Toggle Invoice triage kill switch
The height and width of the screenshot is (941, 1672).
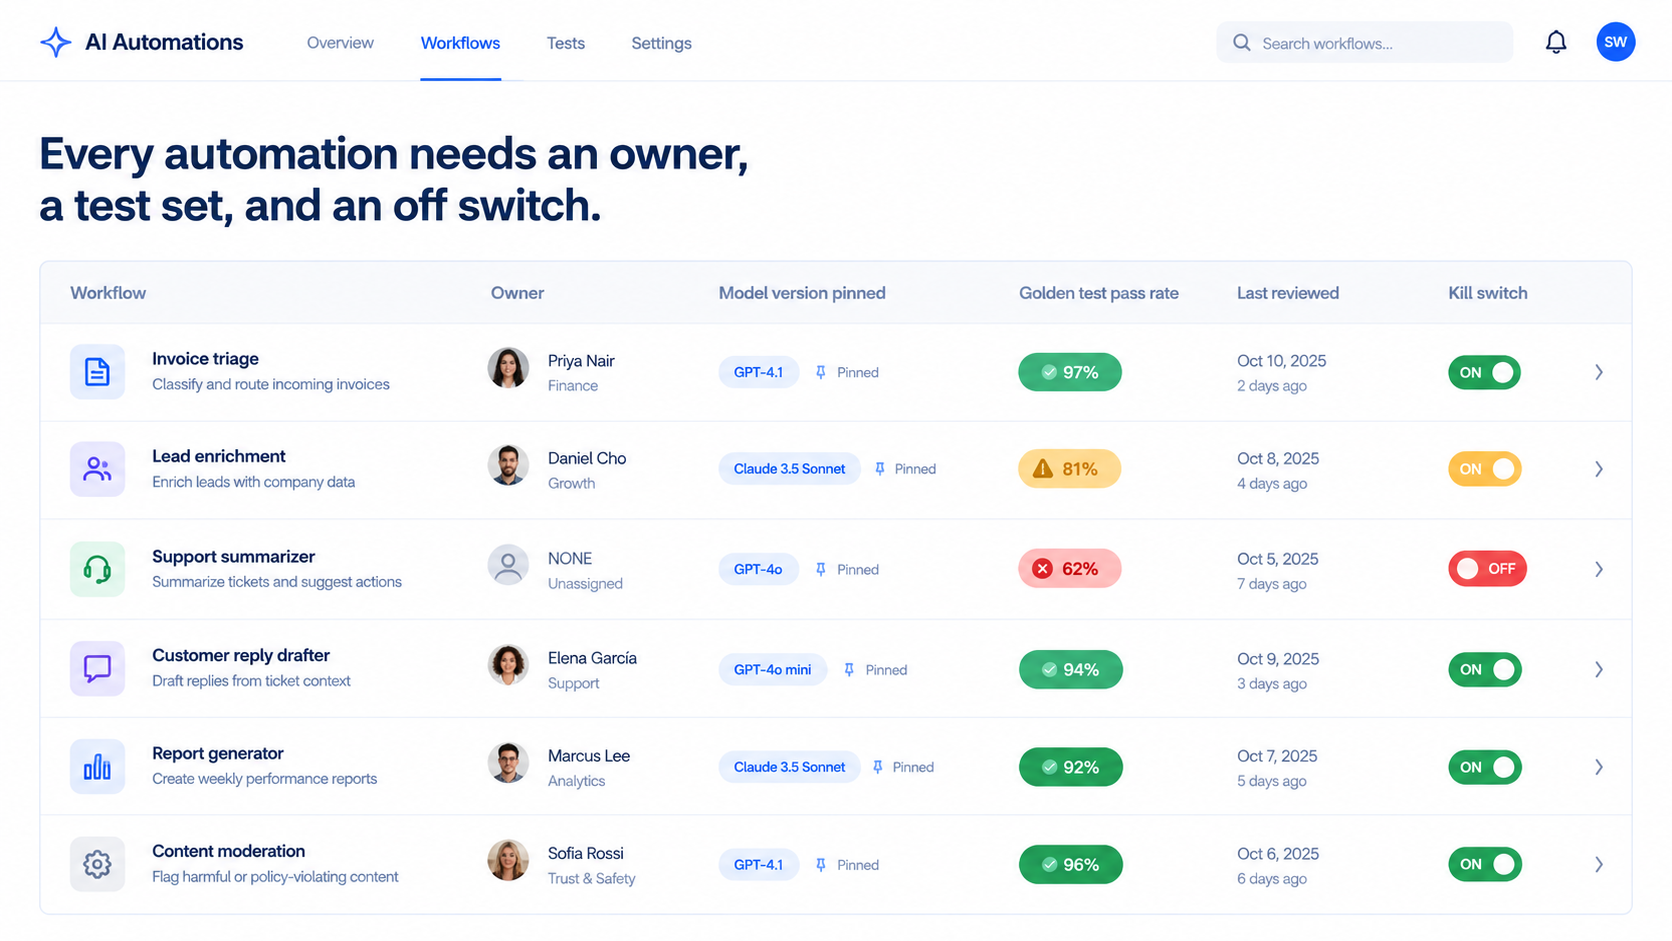click(1484, 372)
